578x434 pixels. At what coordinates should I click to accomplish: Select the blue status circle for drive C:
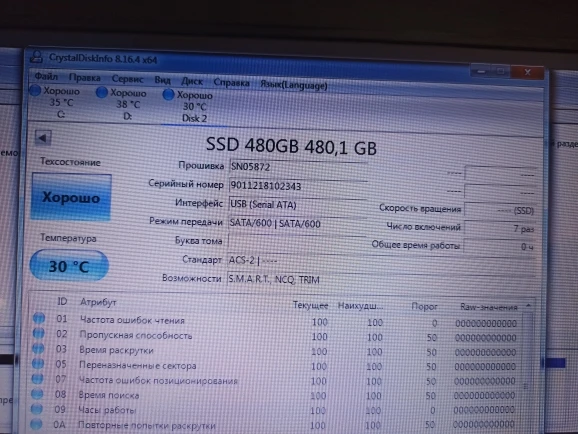[x=35, y=90]
